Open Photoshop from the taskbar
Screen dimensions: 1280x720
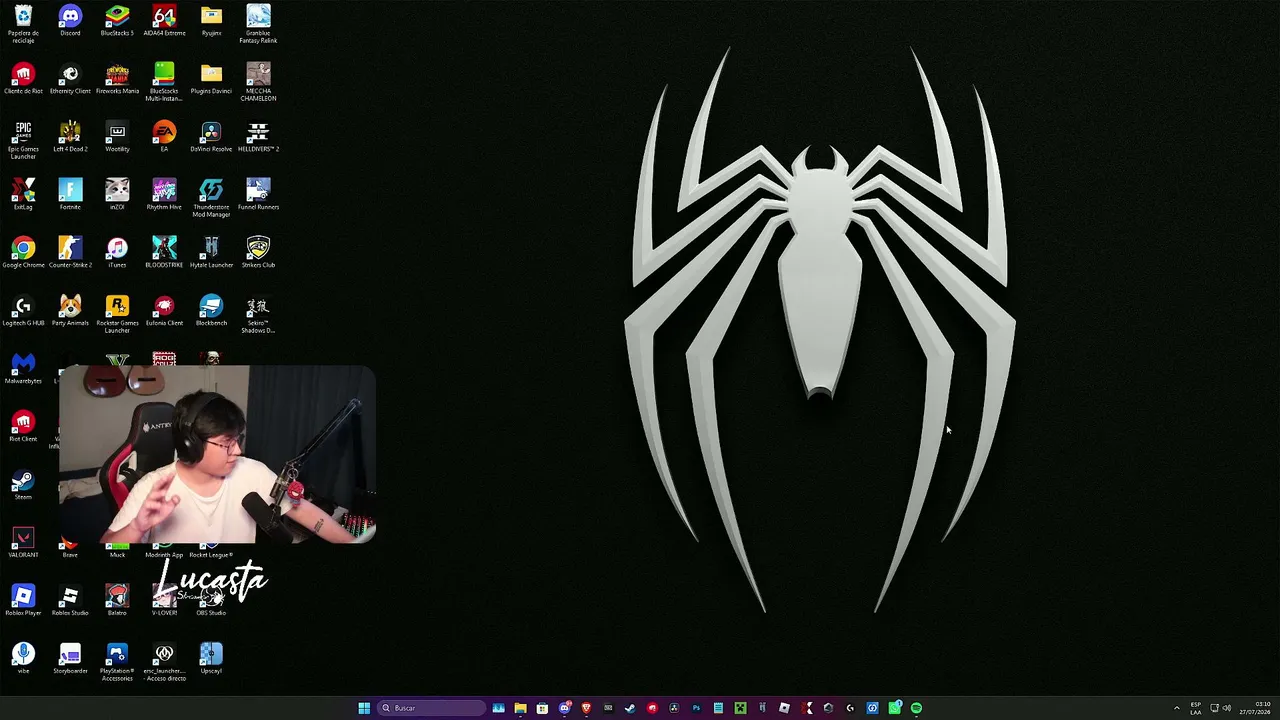(x=696, y=708)
